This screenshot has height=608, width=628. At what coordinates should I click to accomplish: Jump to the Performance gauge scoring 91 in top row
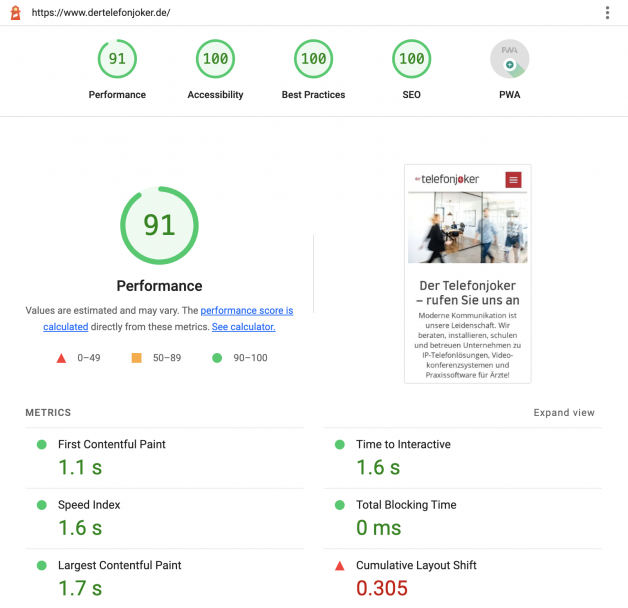tap(117, 59)
